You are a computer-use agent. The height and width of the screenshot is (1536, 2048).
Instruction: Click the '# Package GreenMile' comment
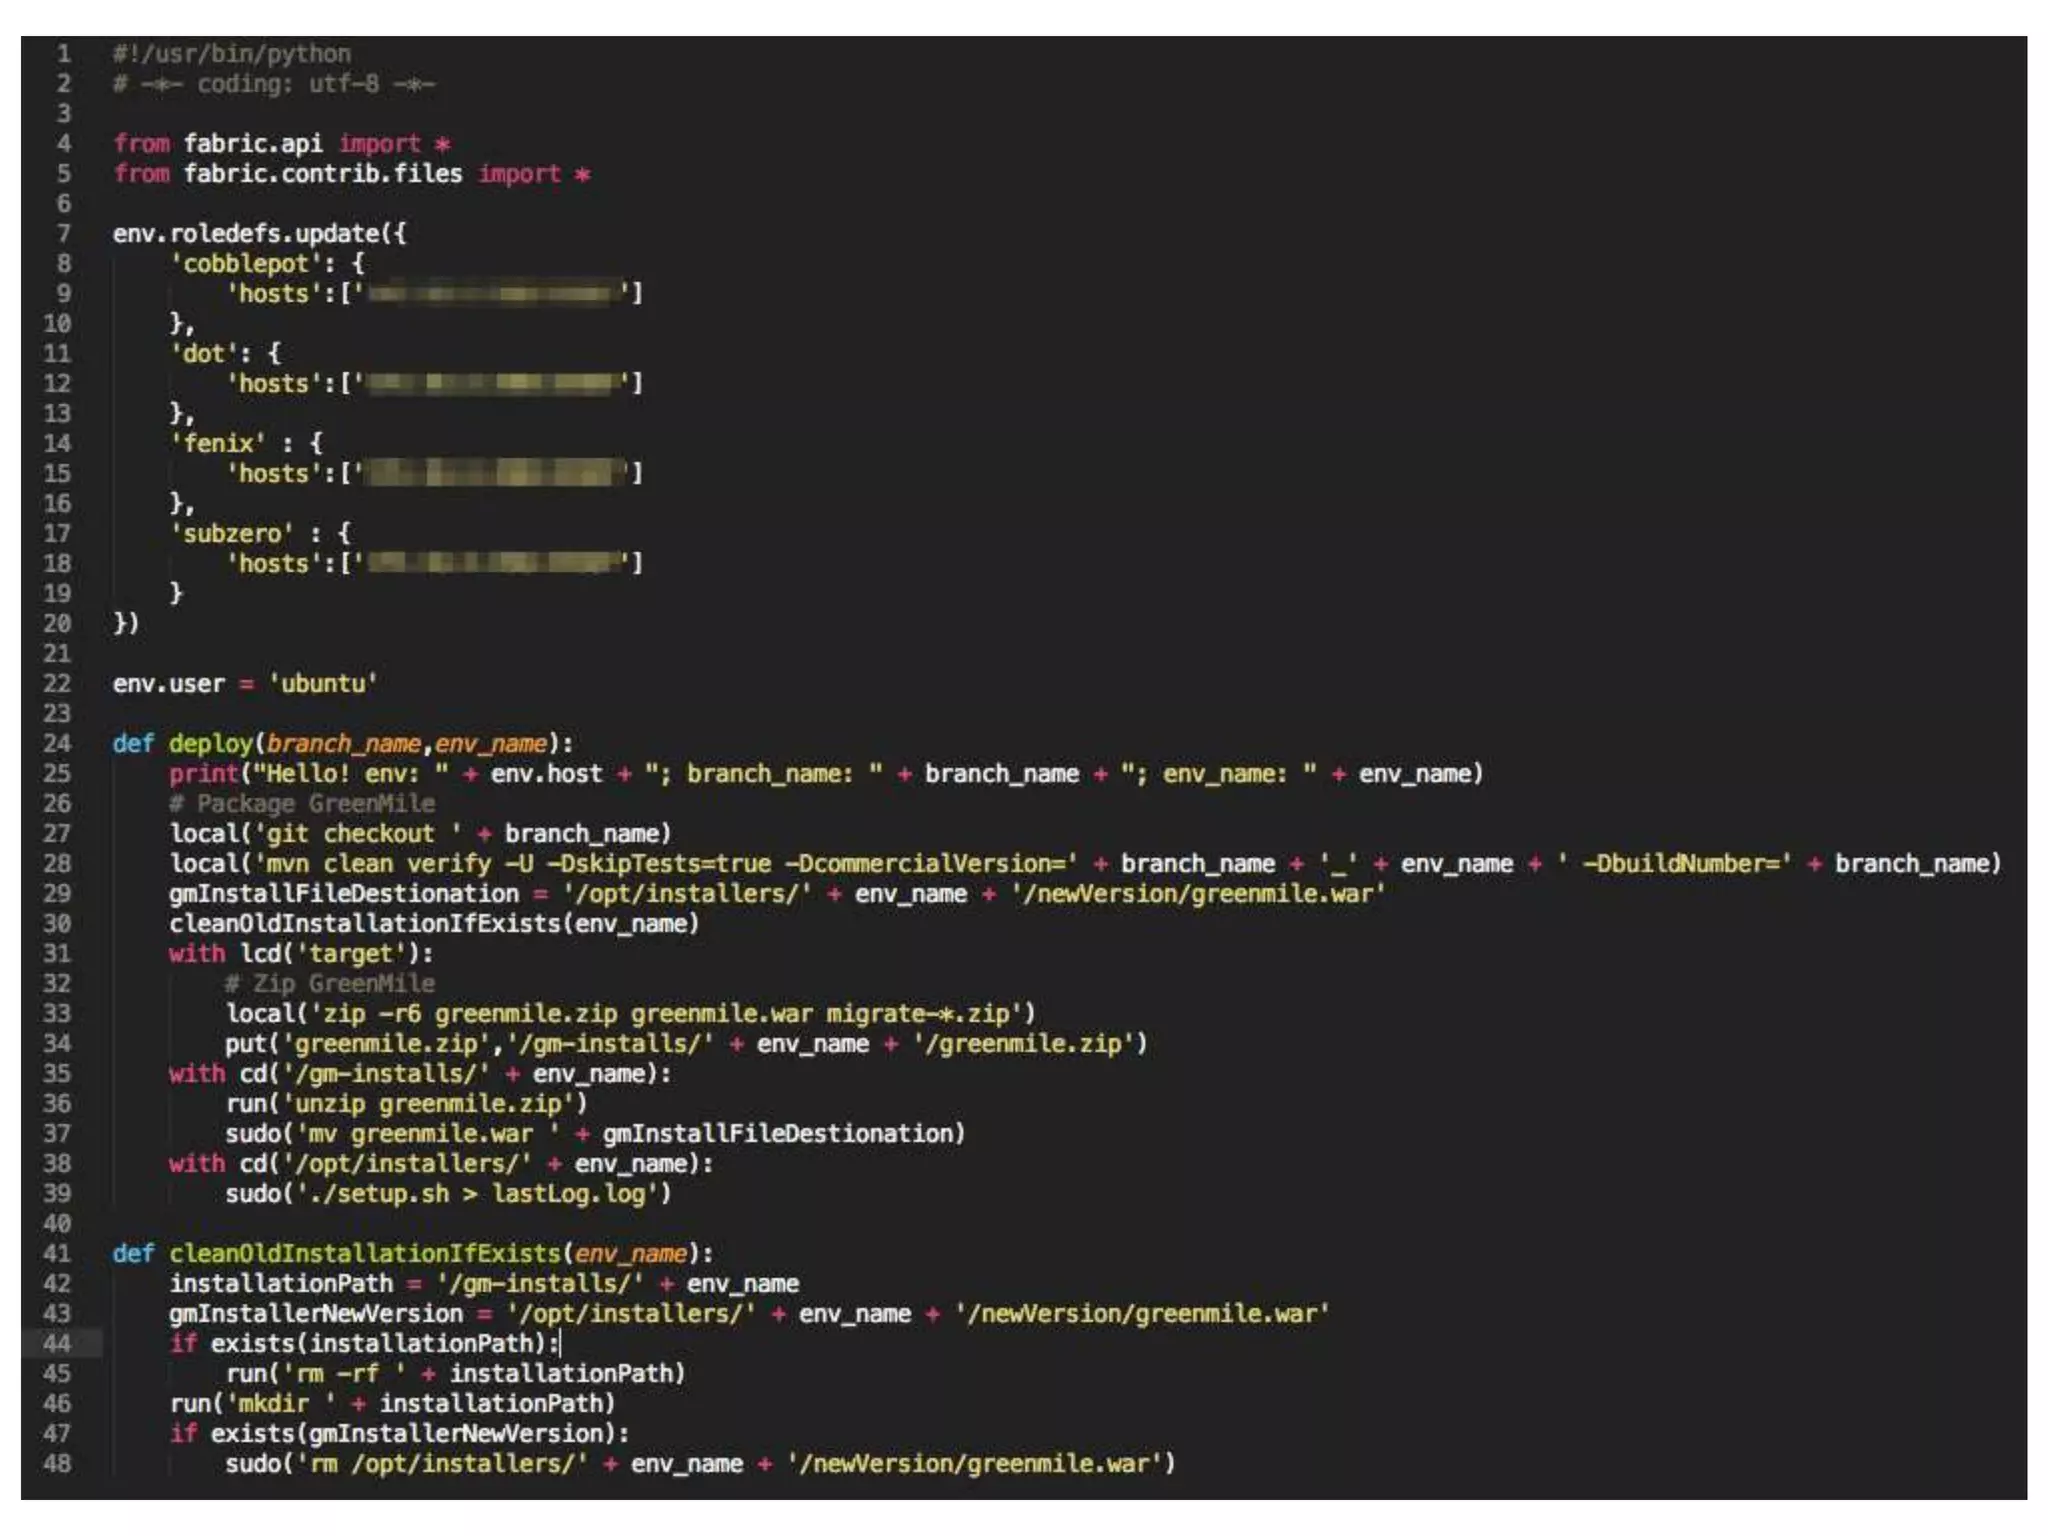[x=302, y=803]
